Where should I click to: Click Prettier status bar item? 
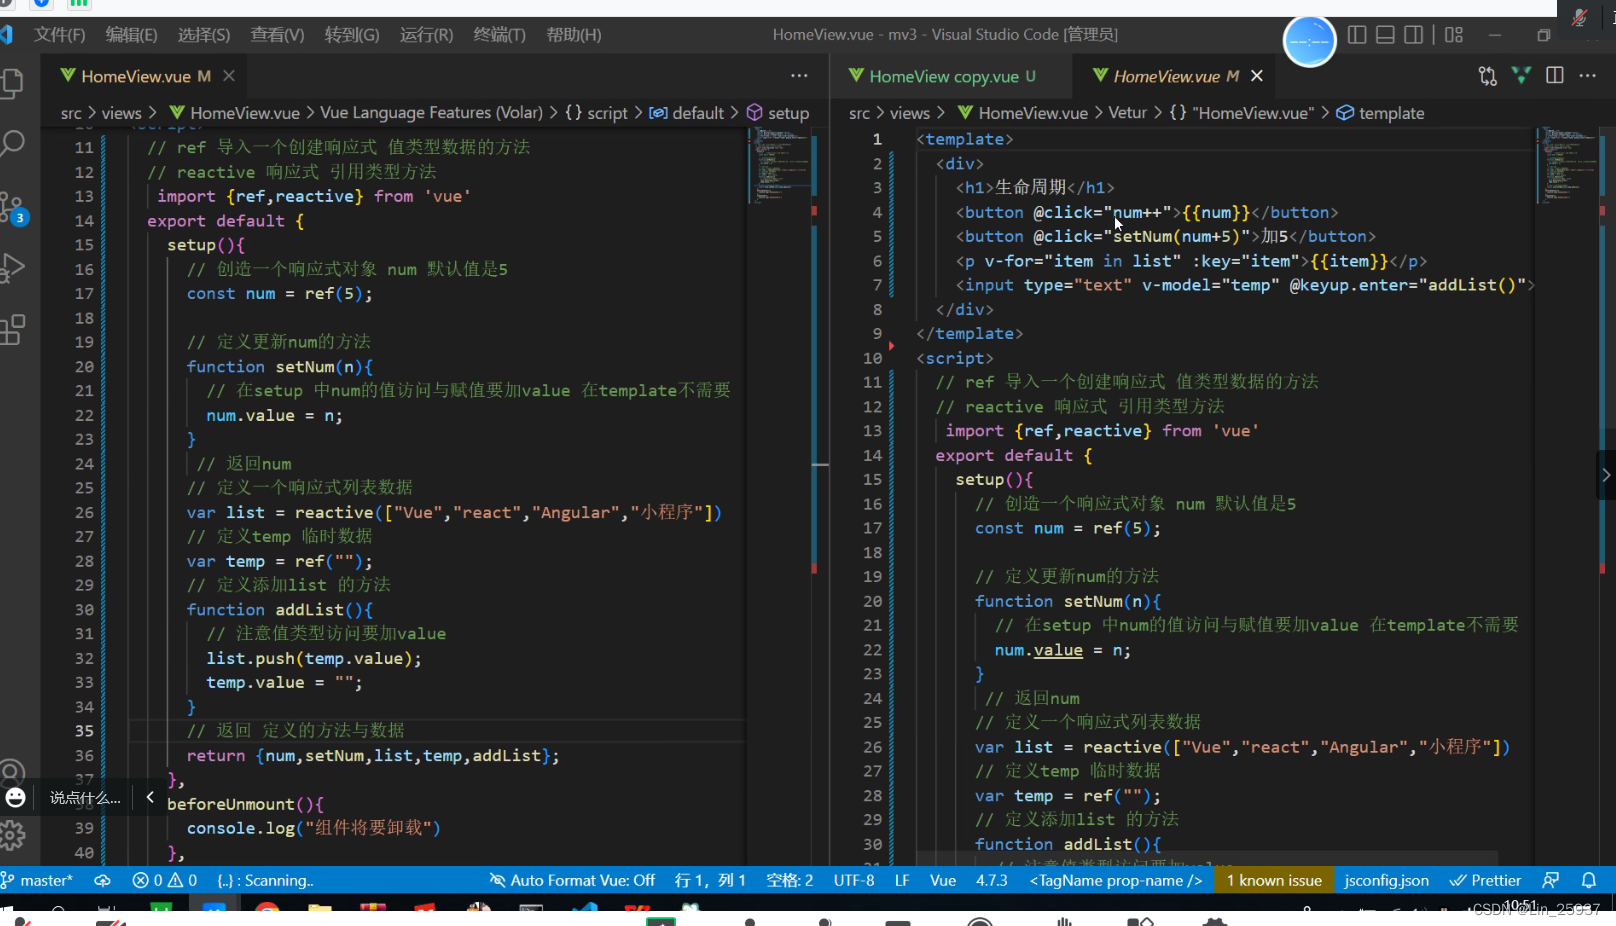(x=1486, y=881)
